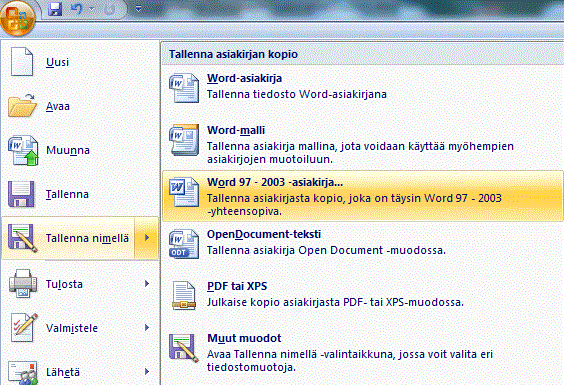Click the Word-malli template icon
Screen dimensions: 564x385
tap(184, 140)
